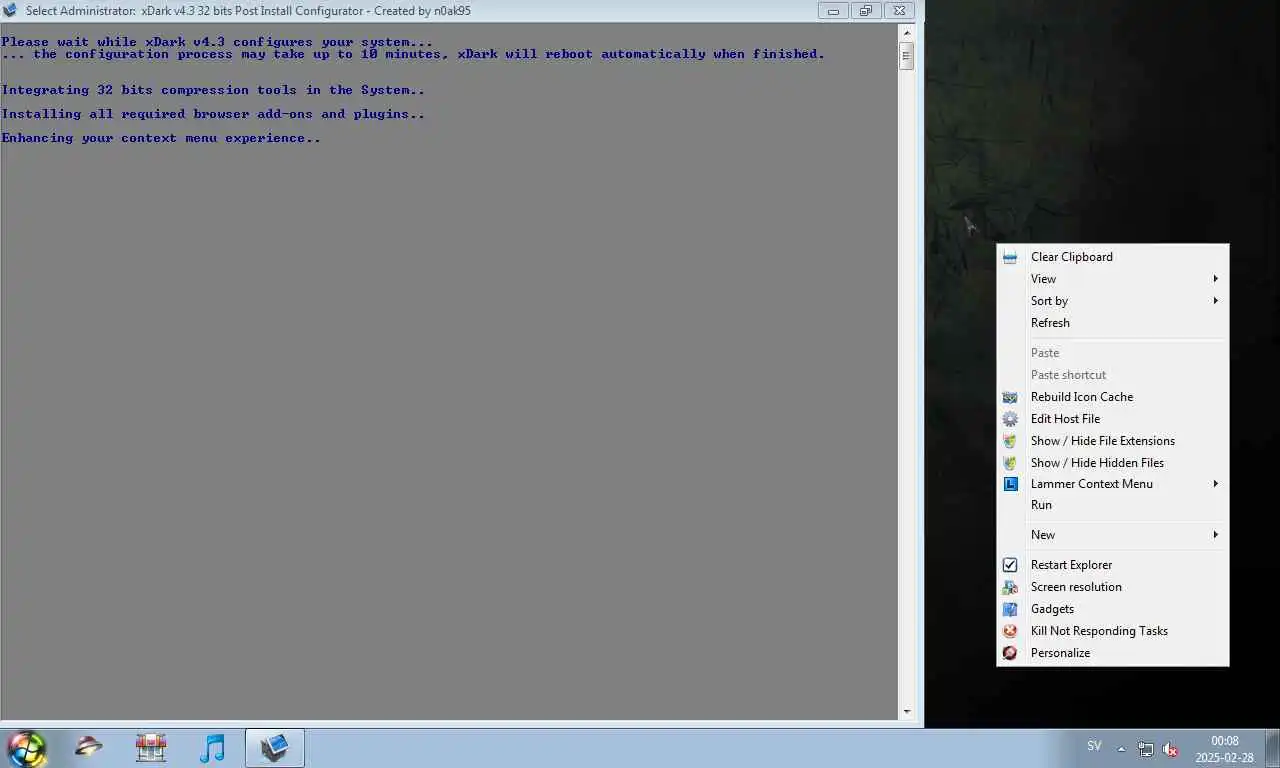Screen dimensions: 1280x768
Task: Choose Run from the context menu
Action: click(x=1113, y=505)
